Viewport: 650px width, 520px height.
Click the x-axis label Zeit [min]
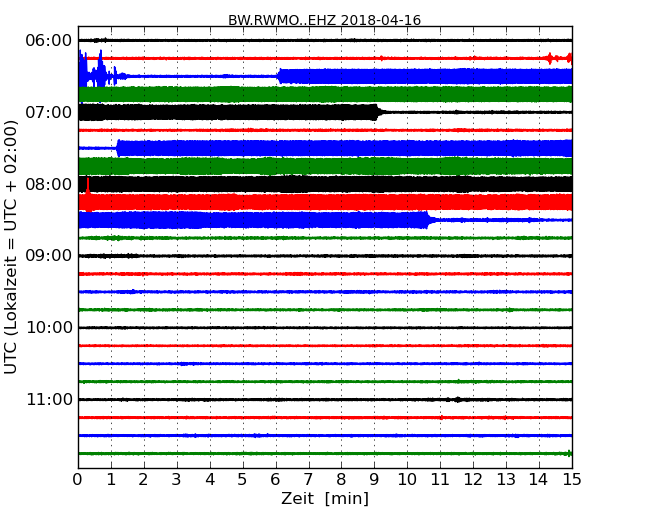pos(325,498)
